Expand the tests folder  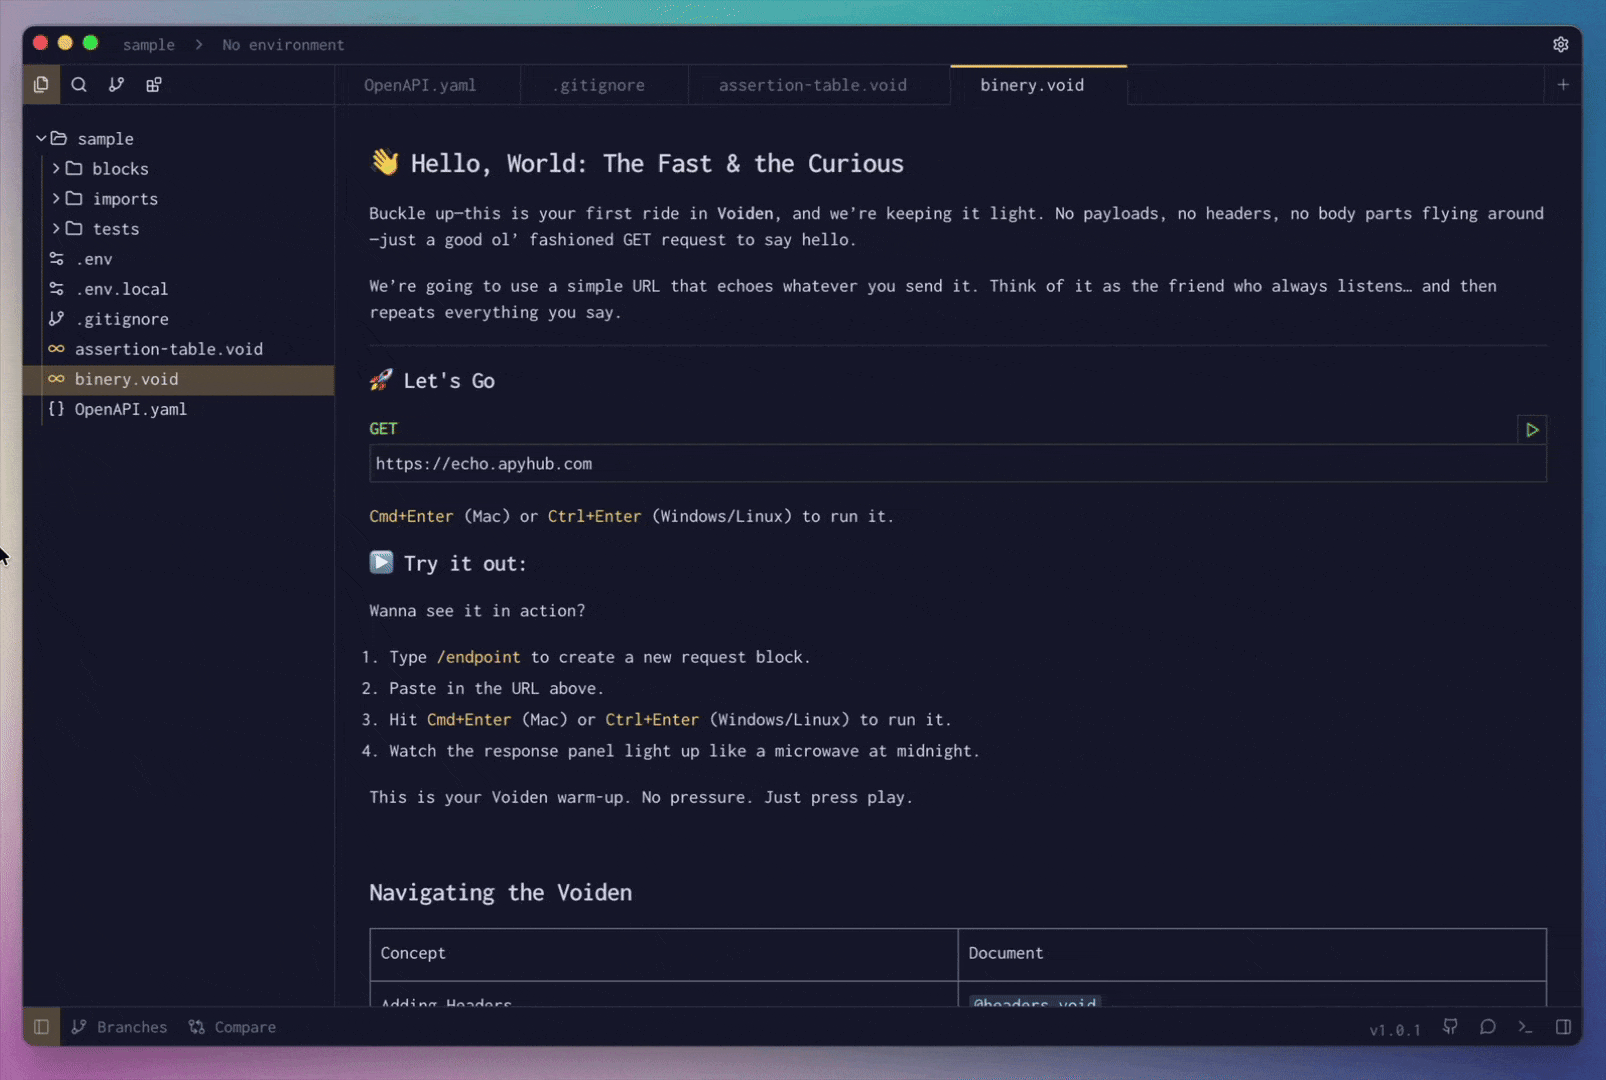(57, 229)
